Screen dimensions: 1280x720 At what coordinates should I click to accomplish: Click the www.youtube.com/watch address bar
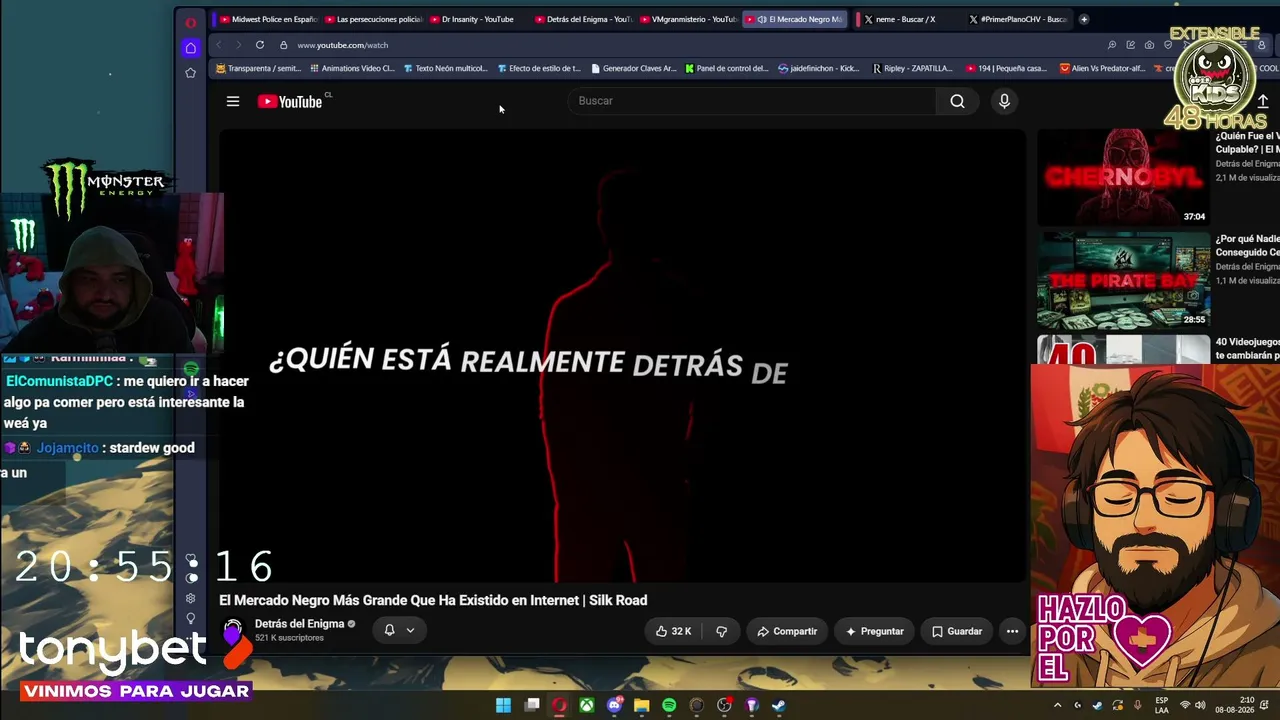(342, 45)
